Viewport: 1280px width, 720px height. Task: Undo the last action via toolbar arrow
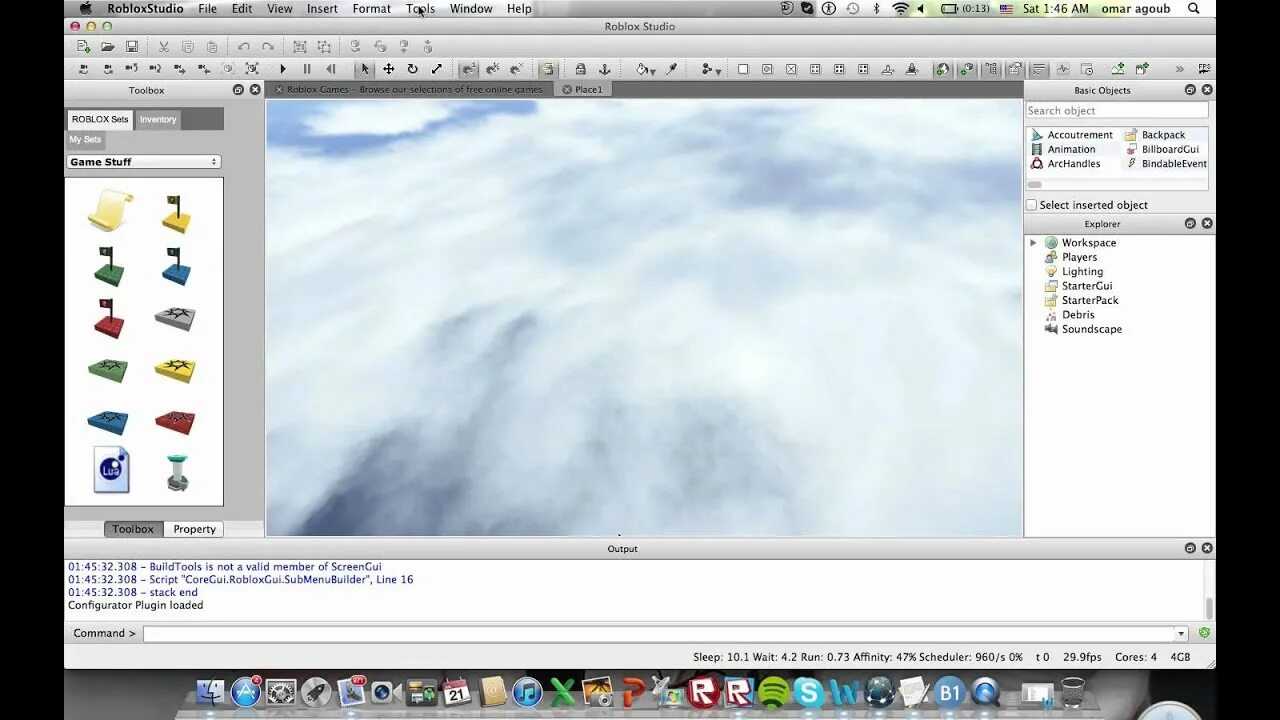(x=244, y=46)
